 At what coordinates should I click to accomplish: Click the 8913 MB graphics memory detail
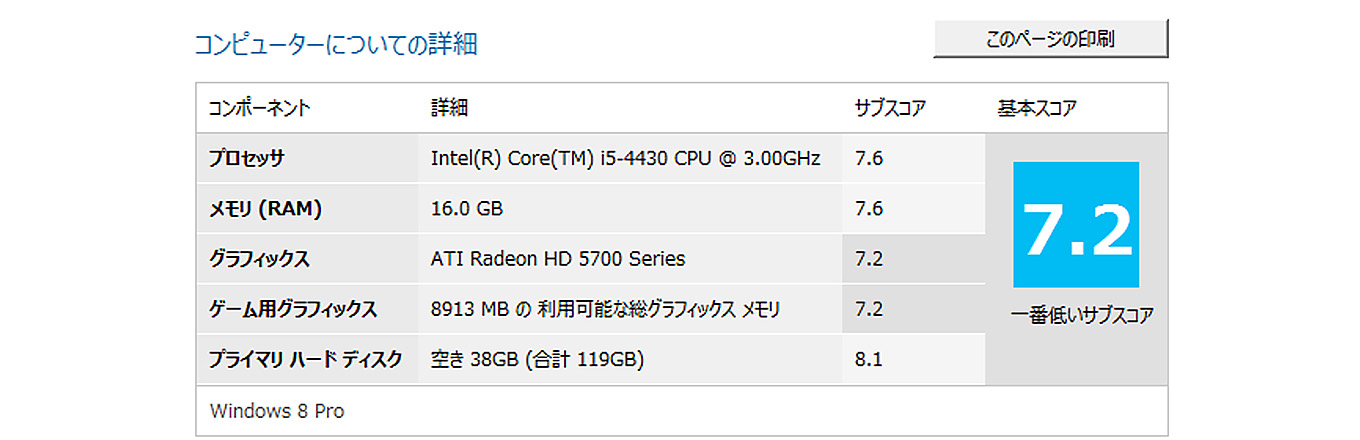(x=605, y=309)
